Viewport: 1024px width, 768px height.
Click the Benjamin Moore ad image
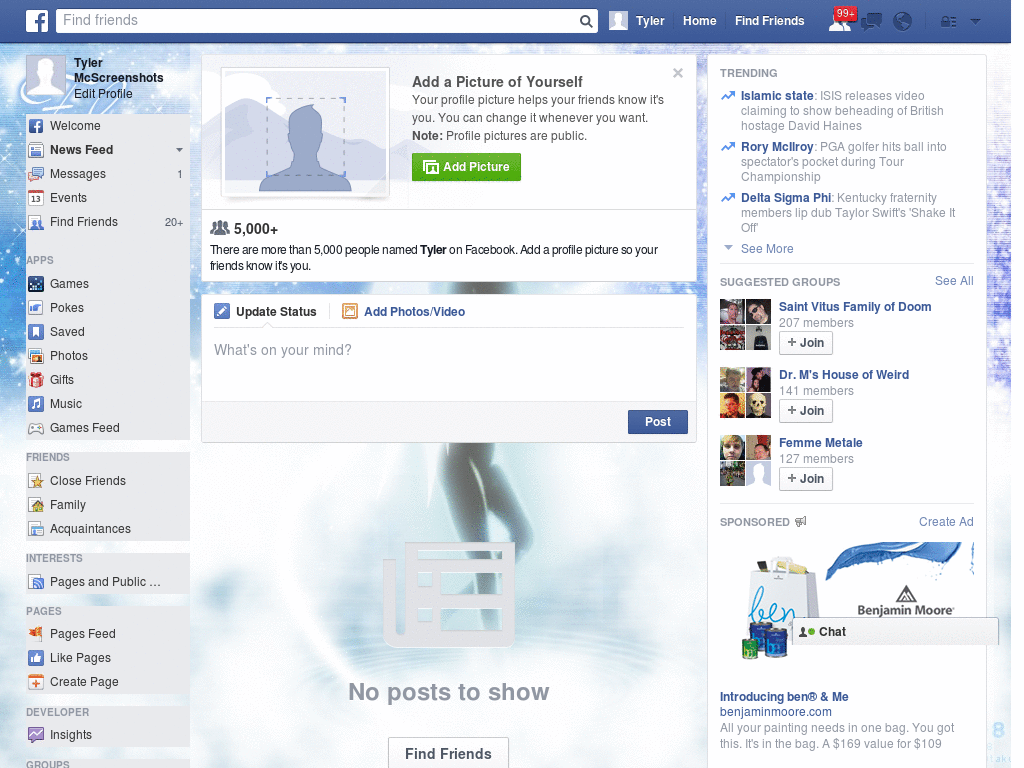coord(846,601)
